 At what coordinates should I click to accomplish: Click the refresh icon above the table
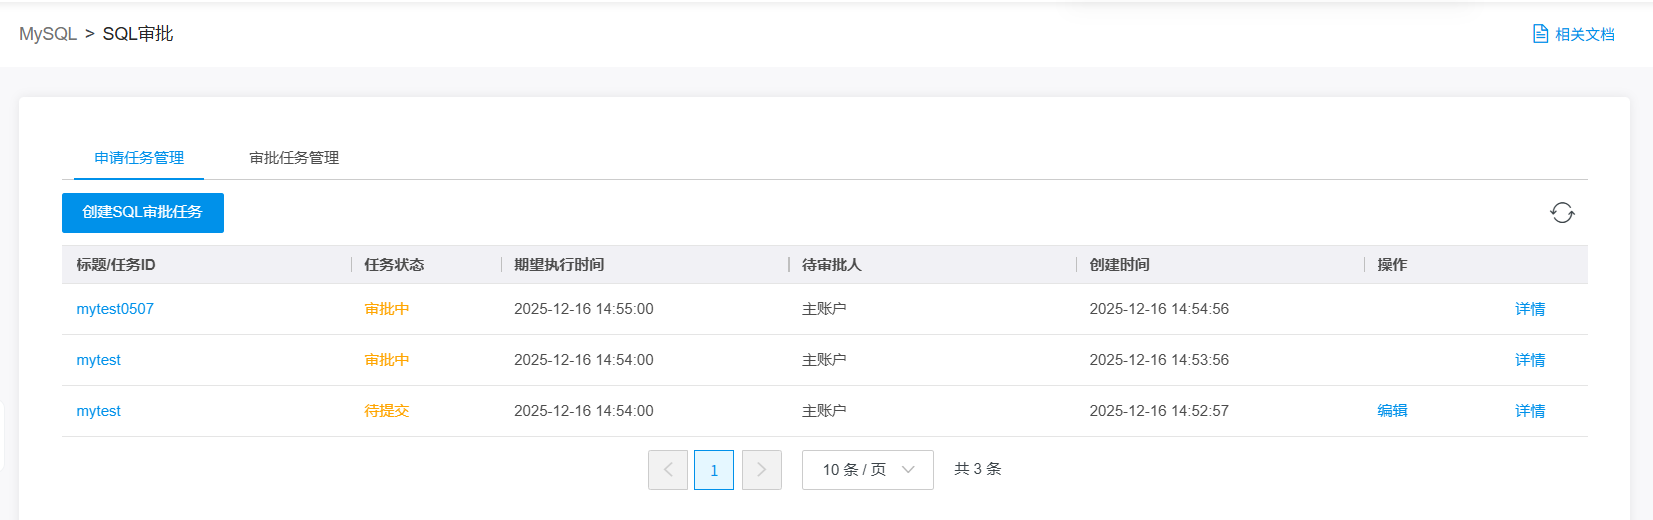(1562, 212)
